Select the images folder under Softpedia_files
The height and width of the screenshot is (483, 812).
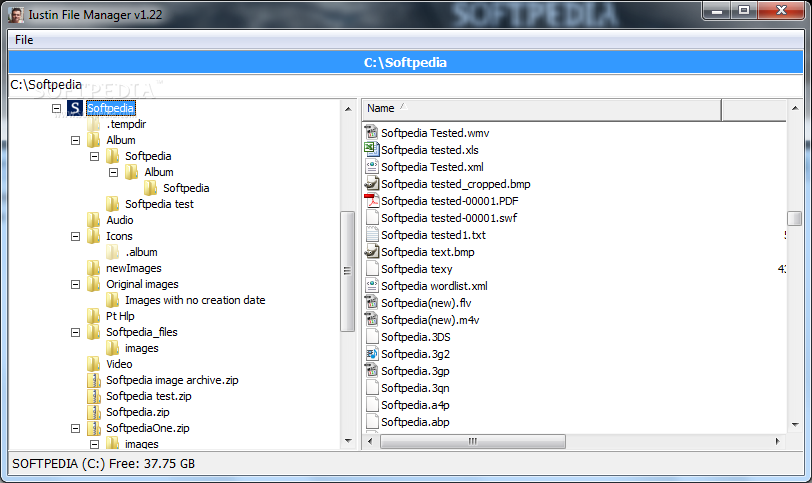141,348
